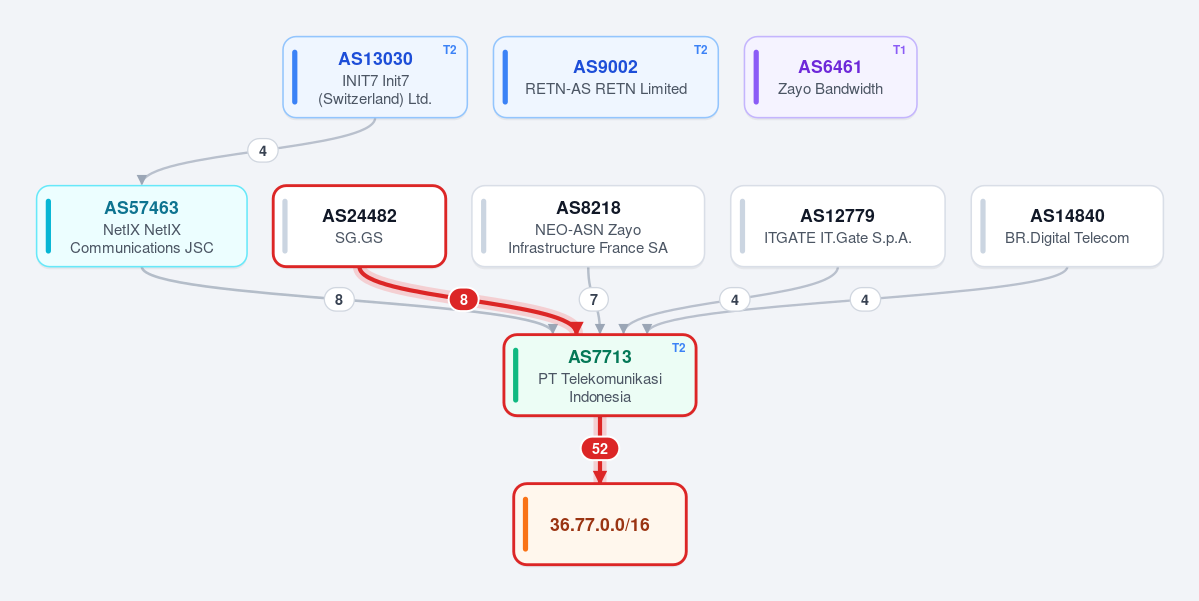Click the AS8218 NEO-ASN Zayo node

tap(588, 226)
